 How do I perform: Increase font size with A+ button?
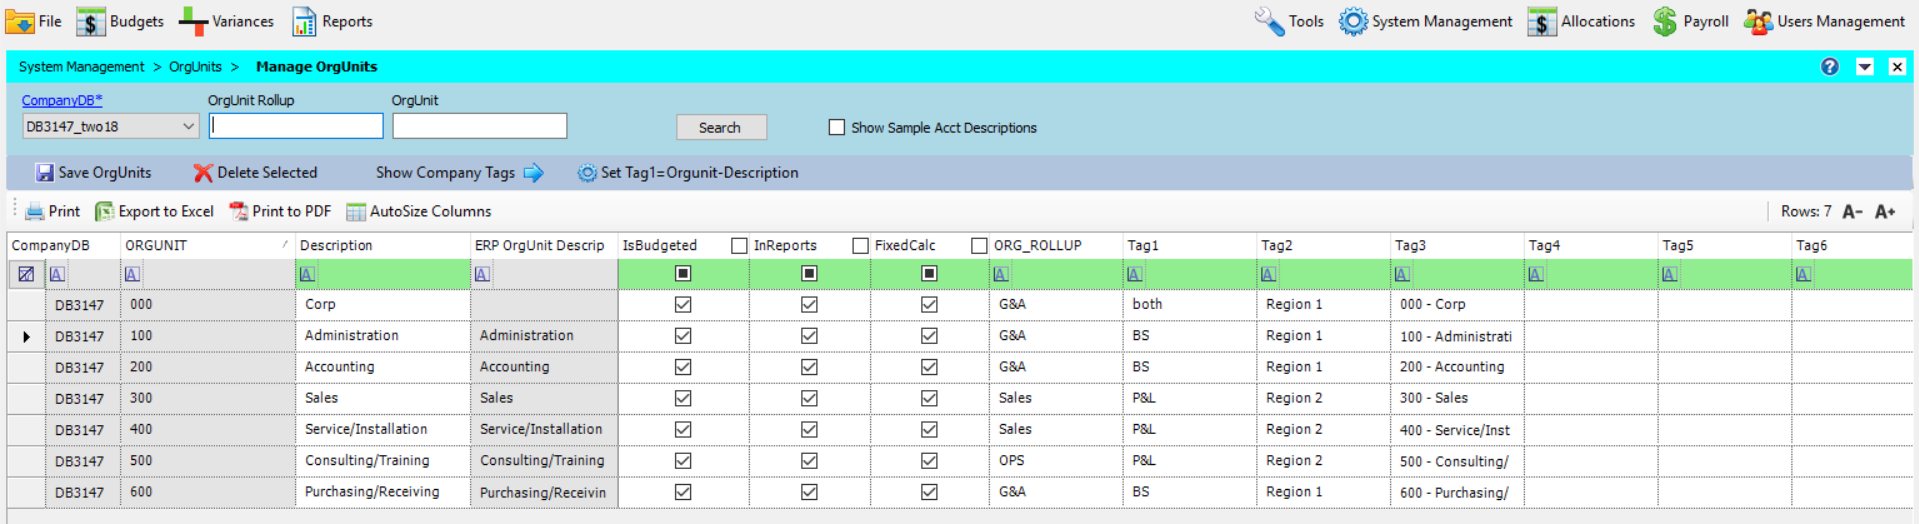[1885, 211]
